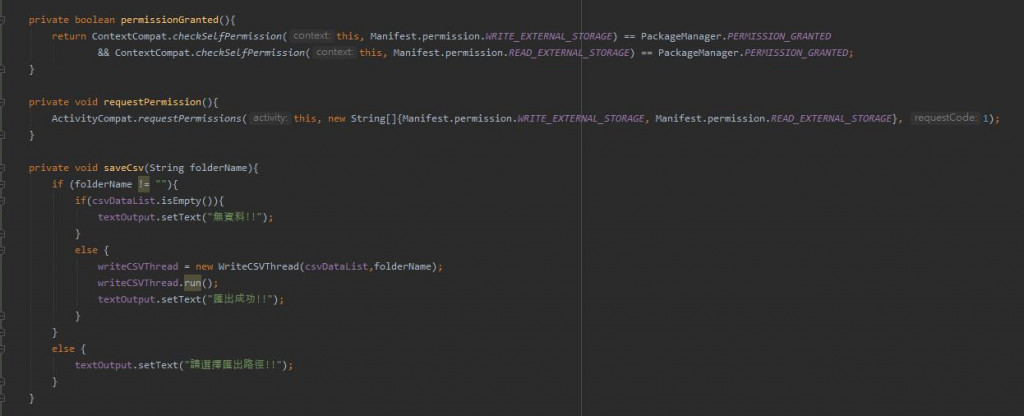Click the isEmpty() call on csvDataList
The width and height of the screenshot is (1024, 416).
coord(189,200)
